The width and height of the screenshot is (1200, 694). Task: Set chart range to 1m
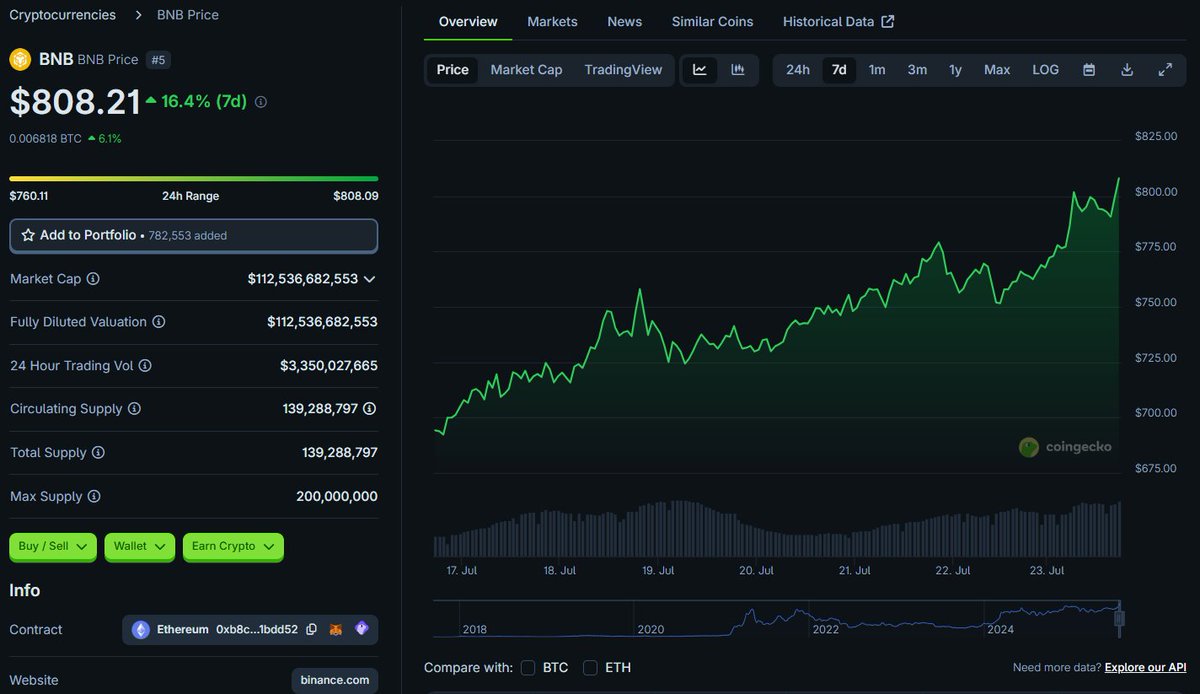(877, 70)
